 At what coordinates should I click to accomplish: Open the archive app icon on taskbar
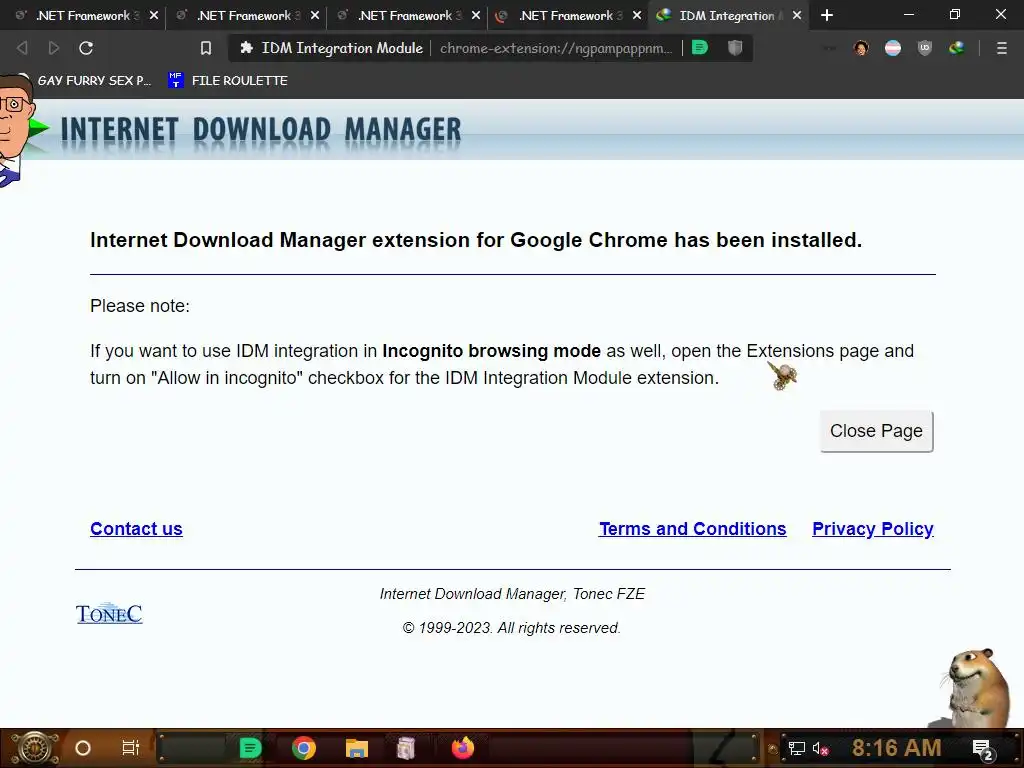406,748
